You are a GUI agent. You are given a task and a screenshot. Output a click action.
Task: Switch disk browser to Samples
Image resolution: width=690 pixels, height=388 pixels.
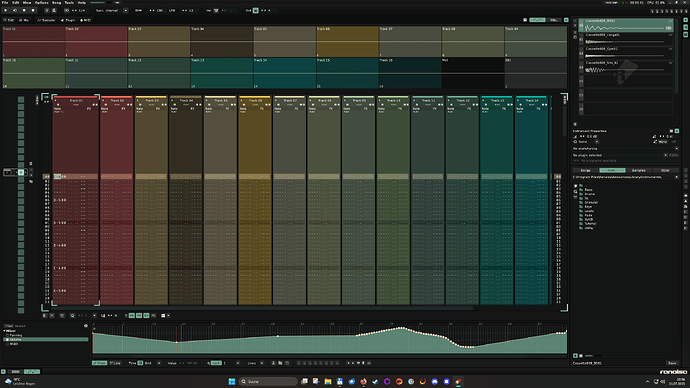(x=639, y=170)
